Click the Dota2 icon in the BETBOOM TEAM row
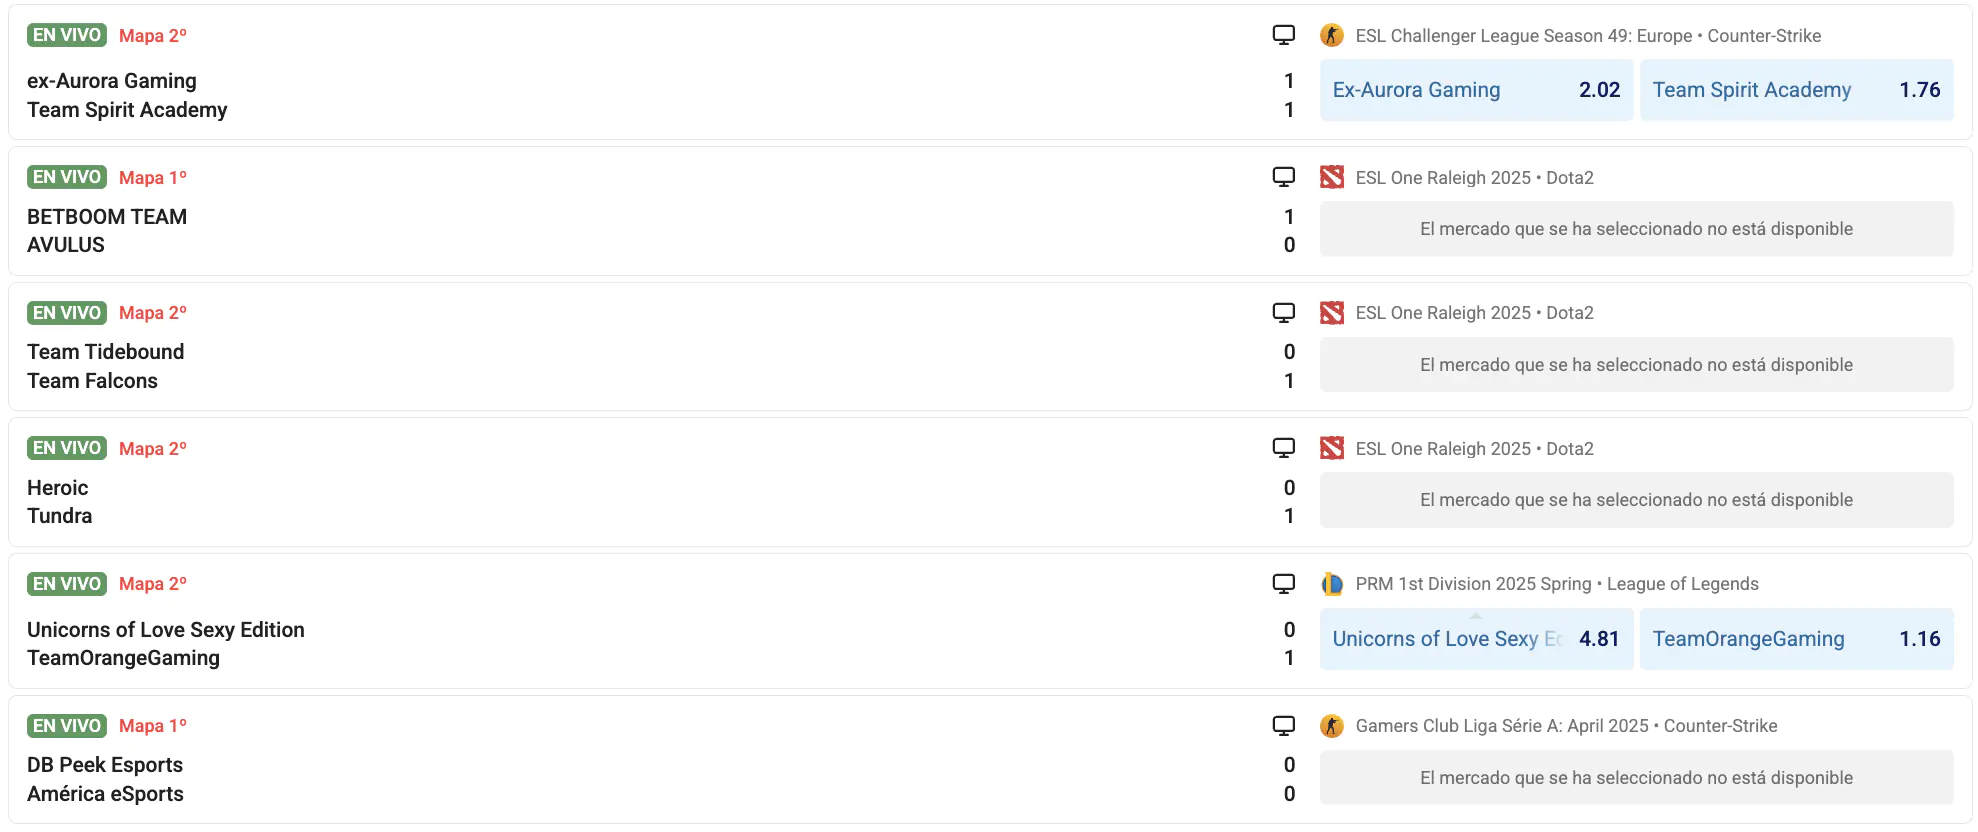The image size is (1978, 832). [x=1331, y=178]
